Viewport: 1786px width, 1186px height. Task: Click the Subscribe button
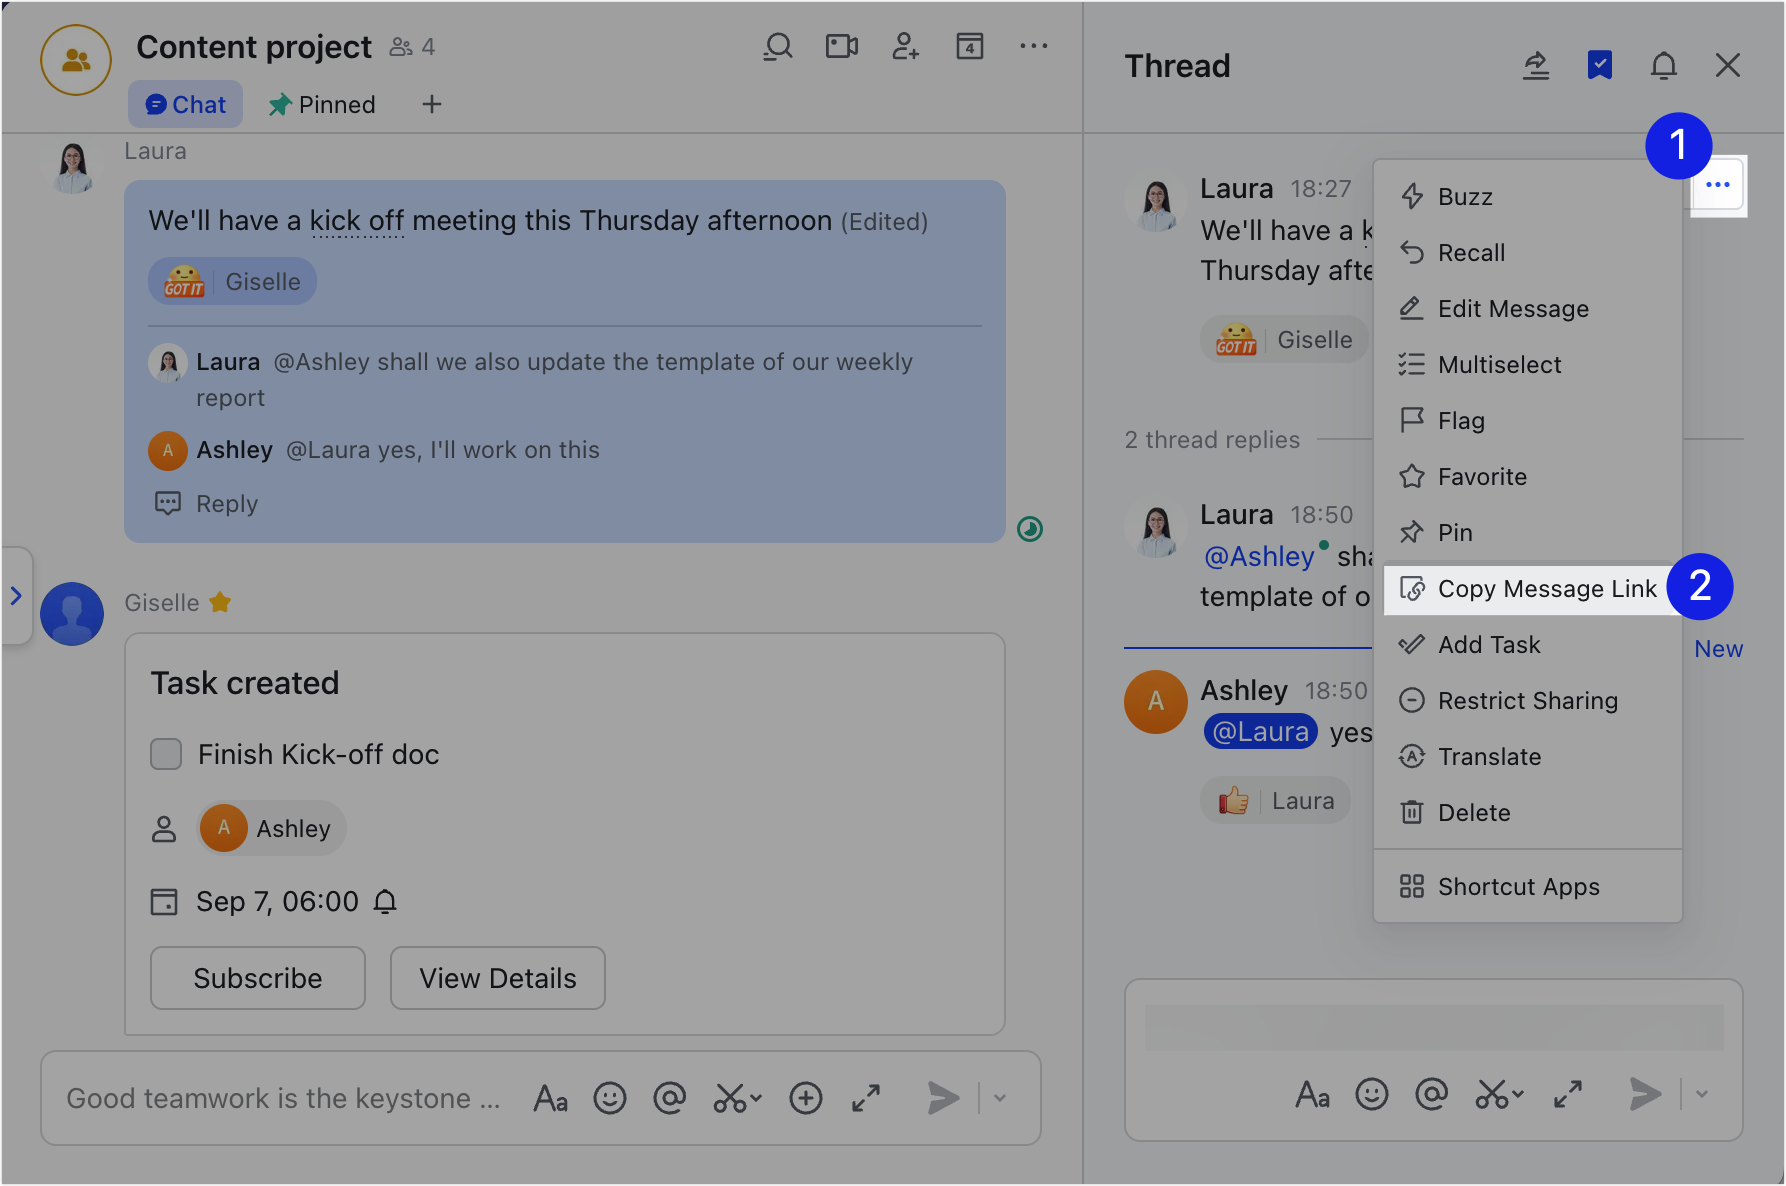coord(258,978)
